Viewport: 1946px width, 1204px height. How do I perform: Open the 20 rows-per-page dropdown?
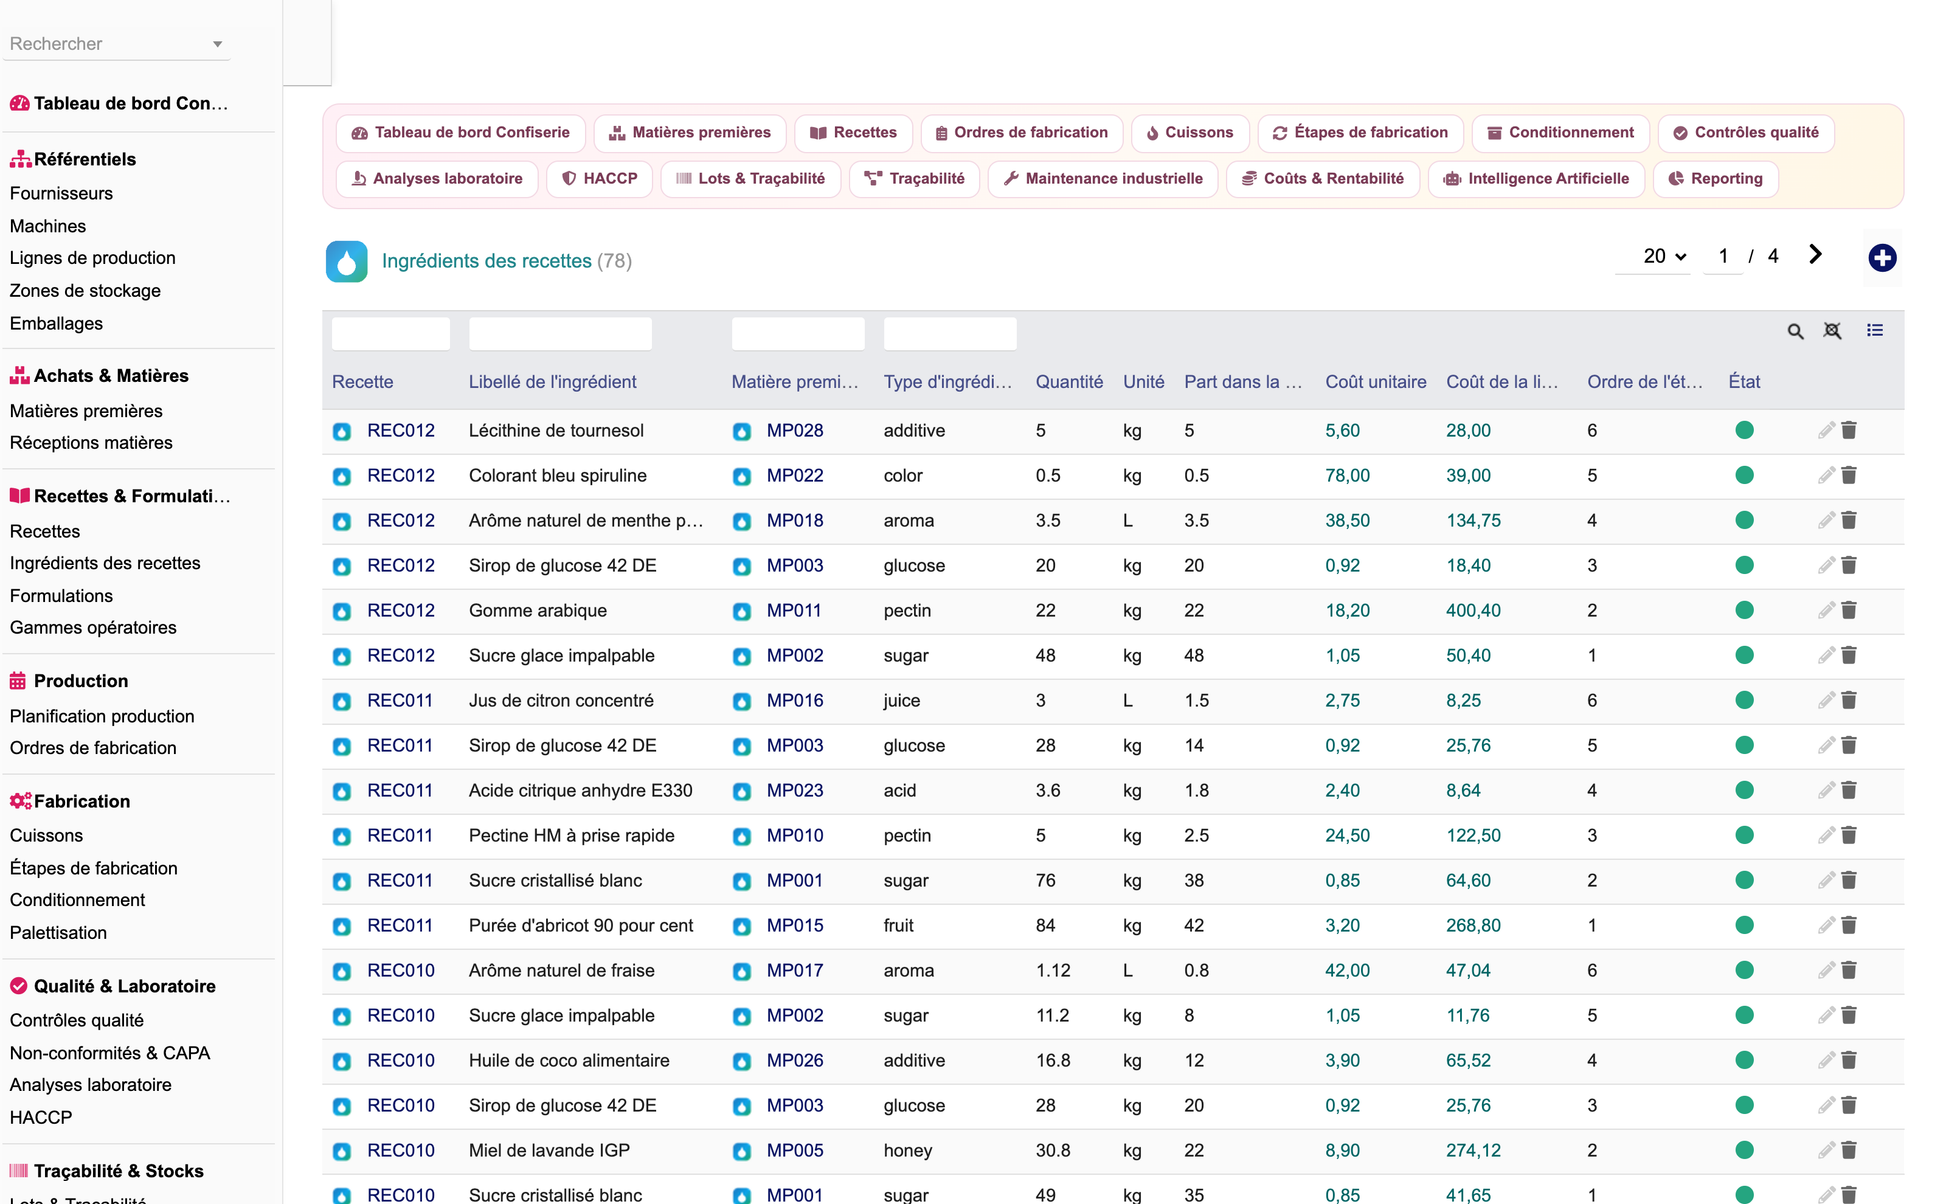(x=1664, y=256)
